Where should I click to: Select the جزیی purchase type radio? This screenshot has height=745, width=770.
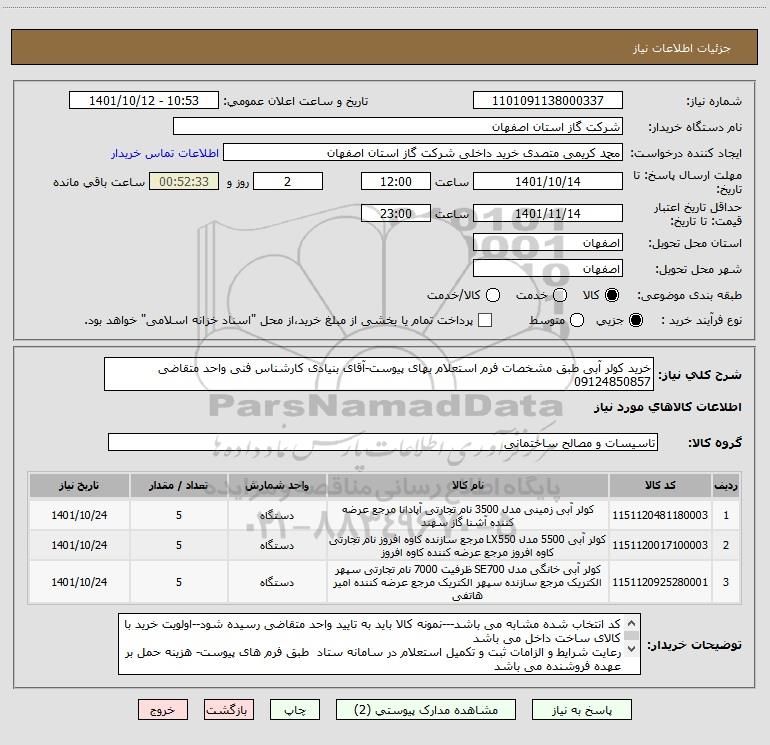(x=635, y=320)
